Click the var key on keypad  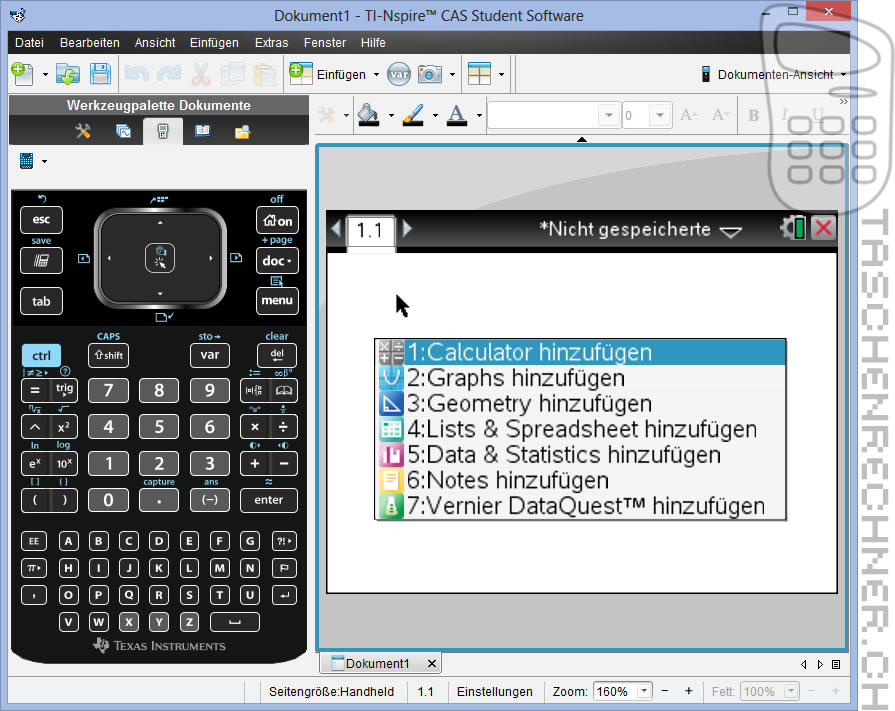click(x=209, y=355)
